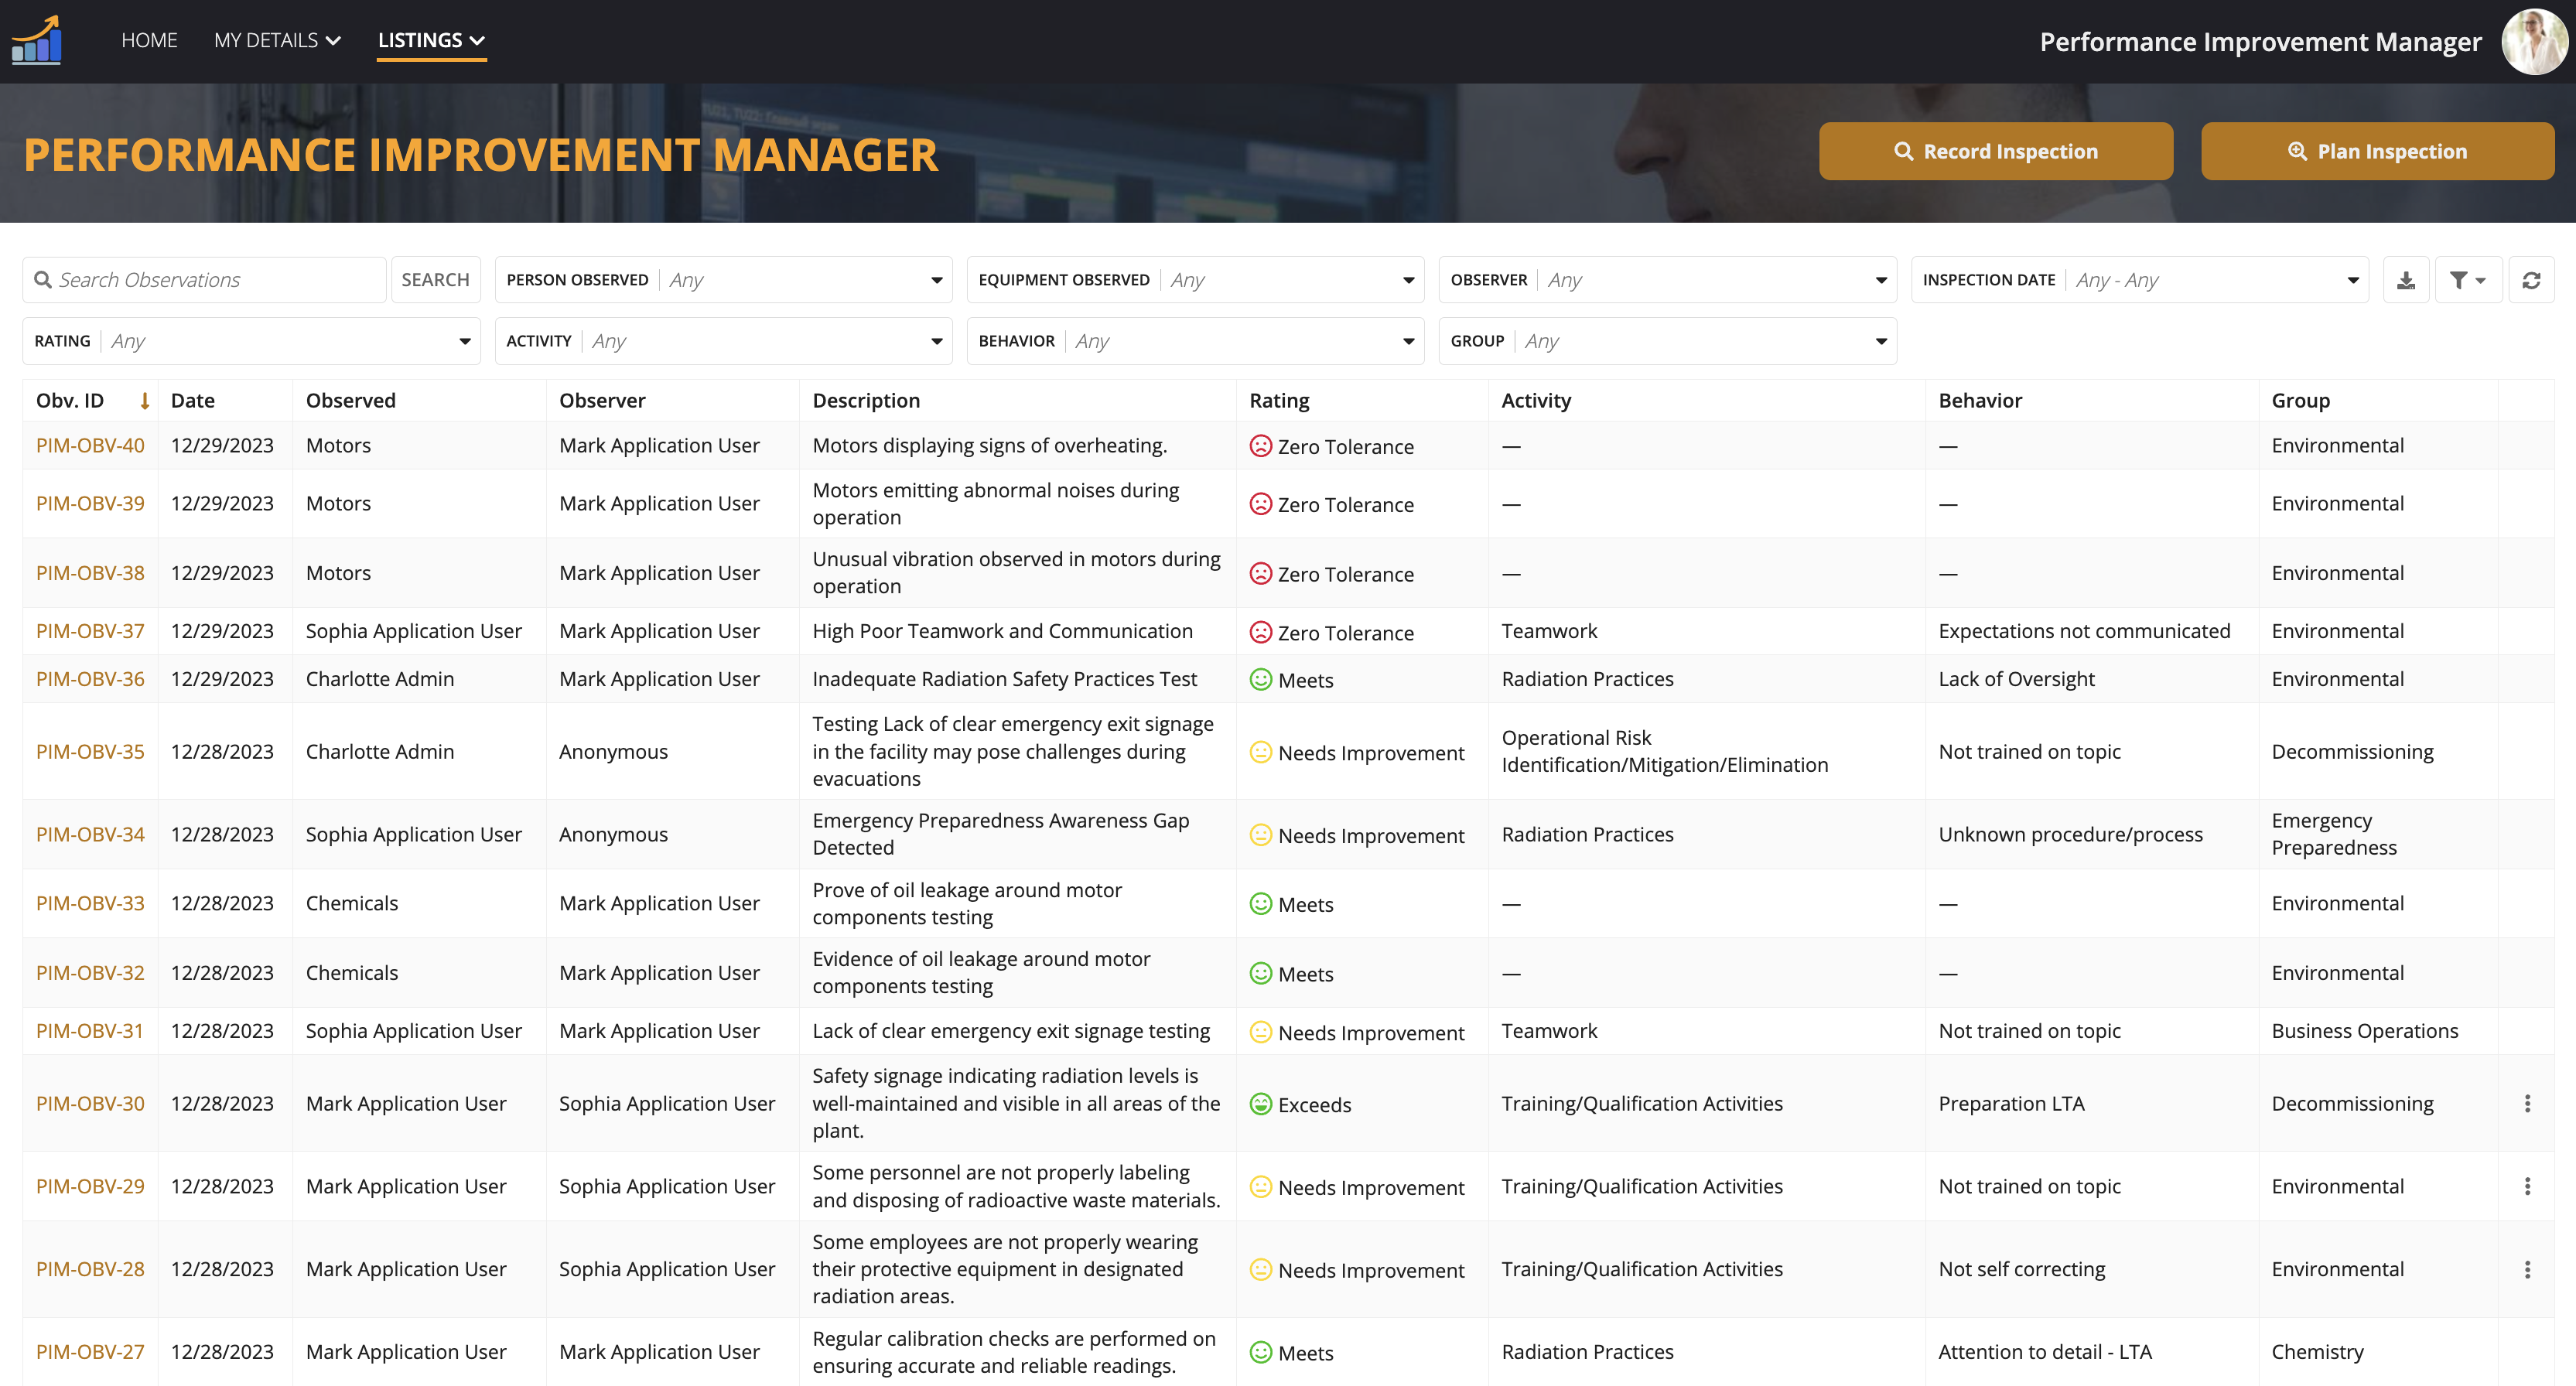Viewport: 2576px width, 1386px height.
Task: Open observation PIM-OBV-32
Action: click(90, 973)
